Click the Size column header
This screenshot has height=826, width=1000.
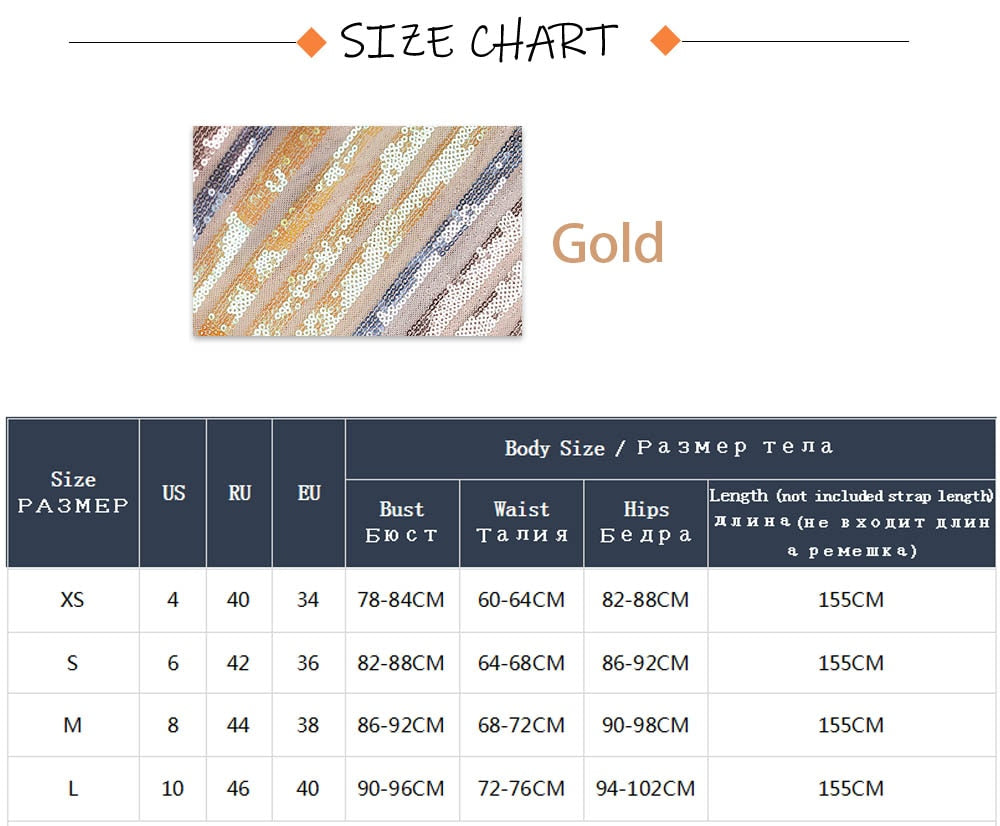pyautogui.click(x=73, y=493)
